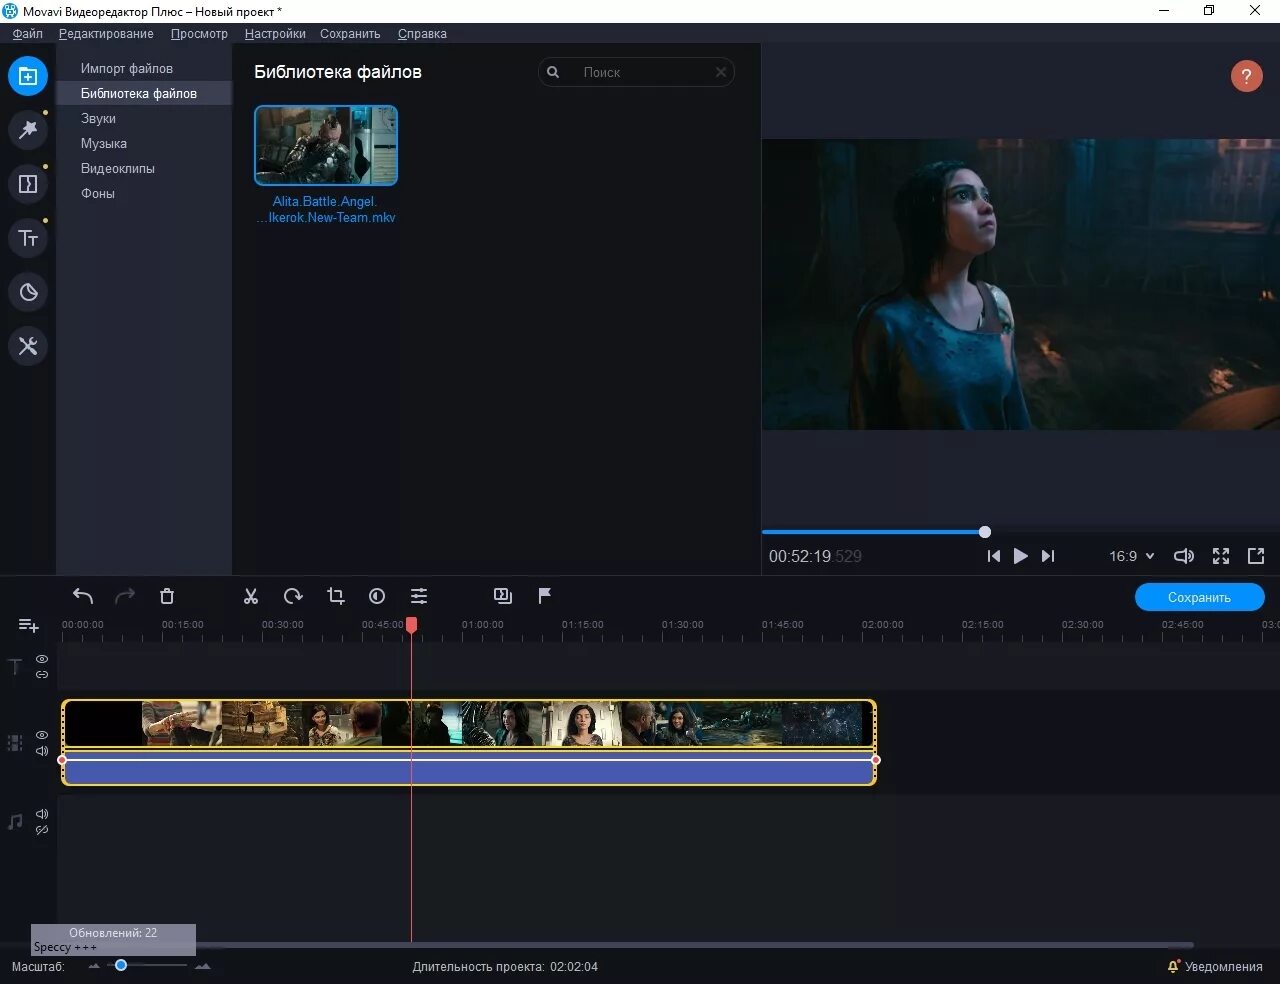1280x984 pixels.
Task: Switch to the Видеоклипы category
Action: coord(117,168)
